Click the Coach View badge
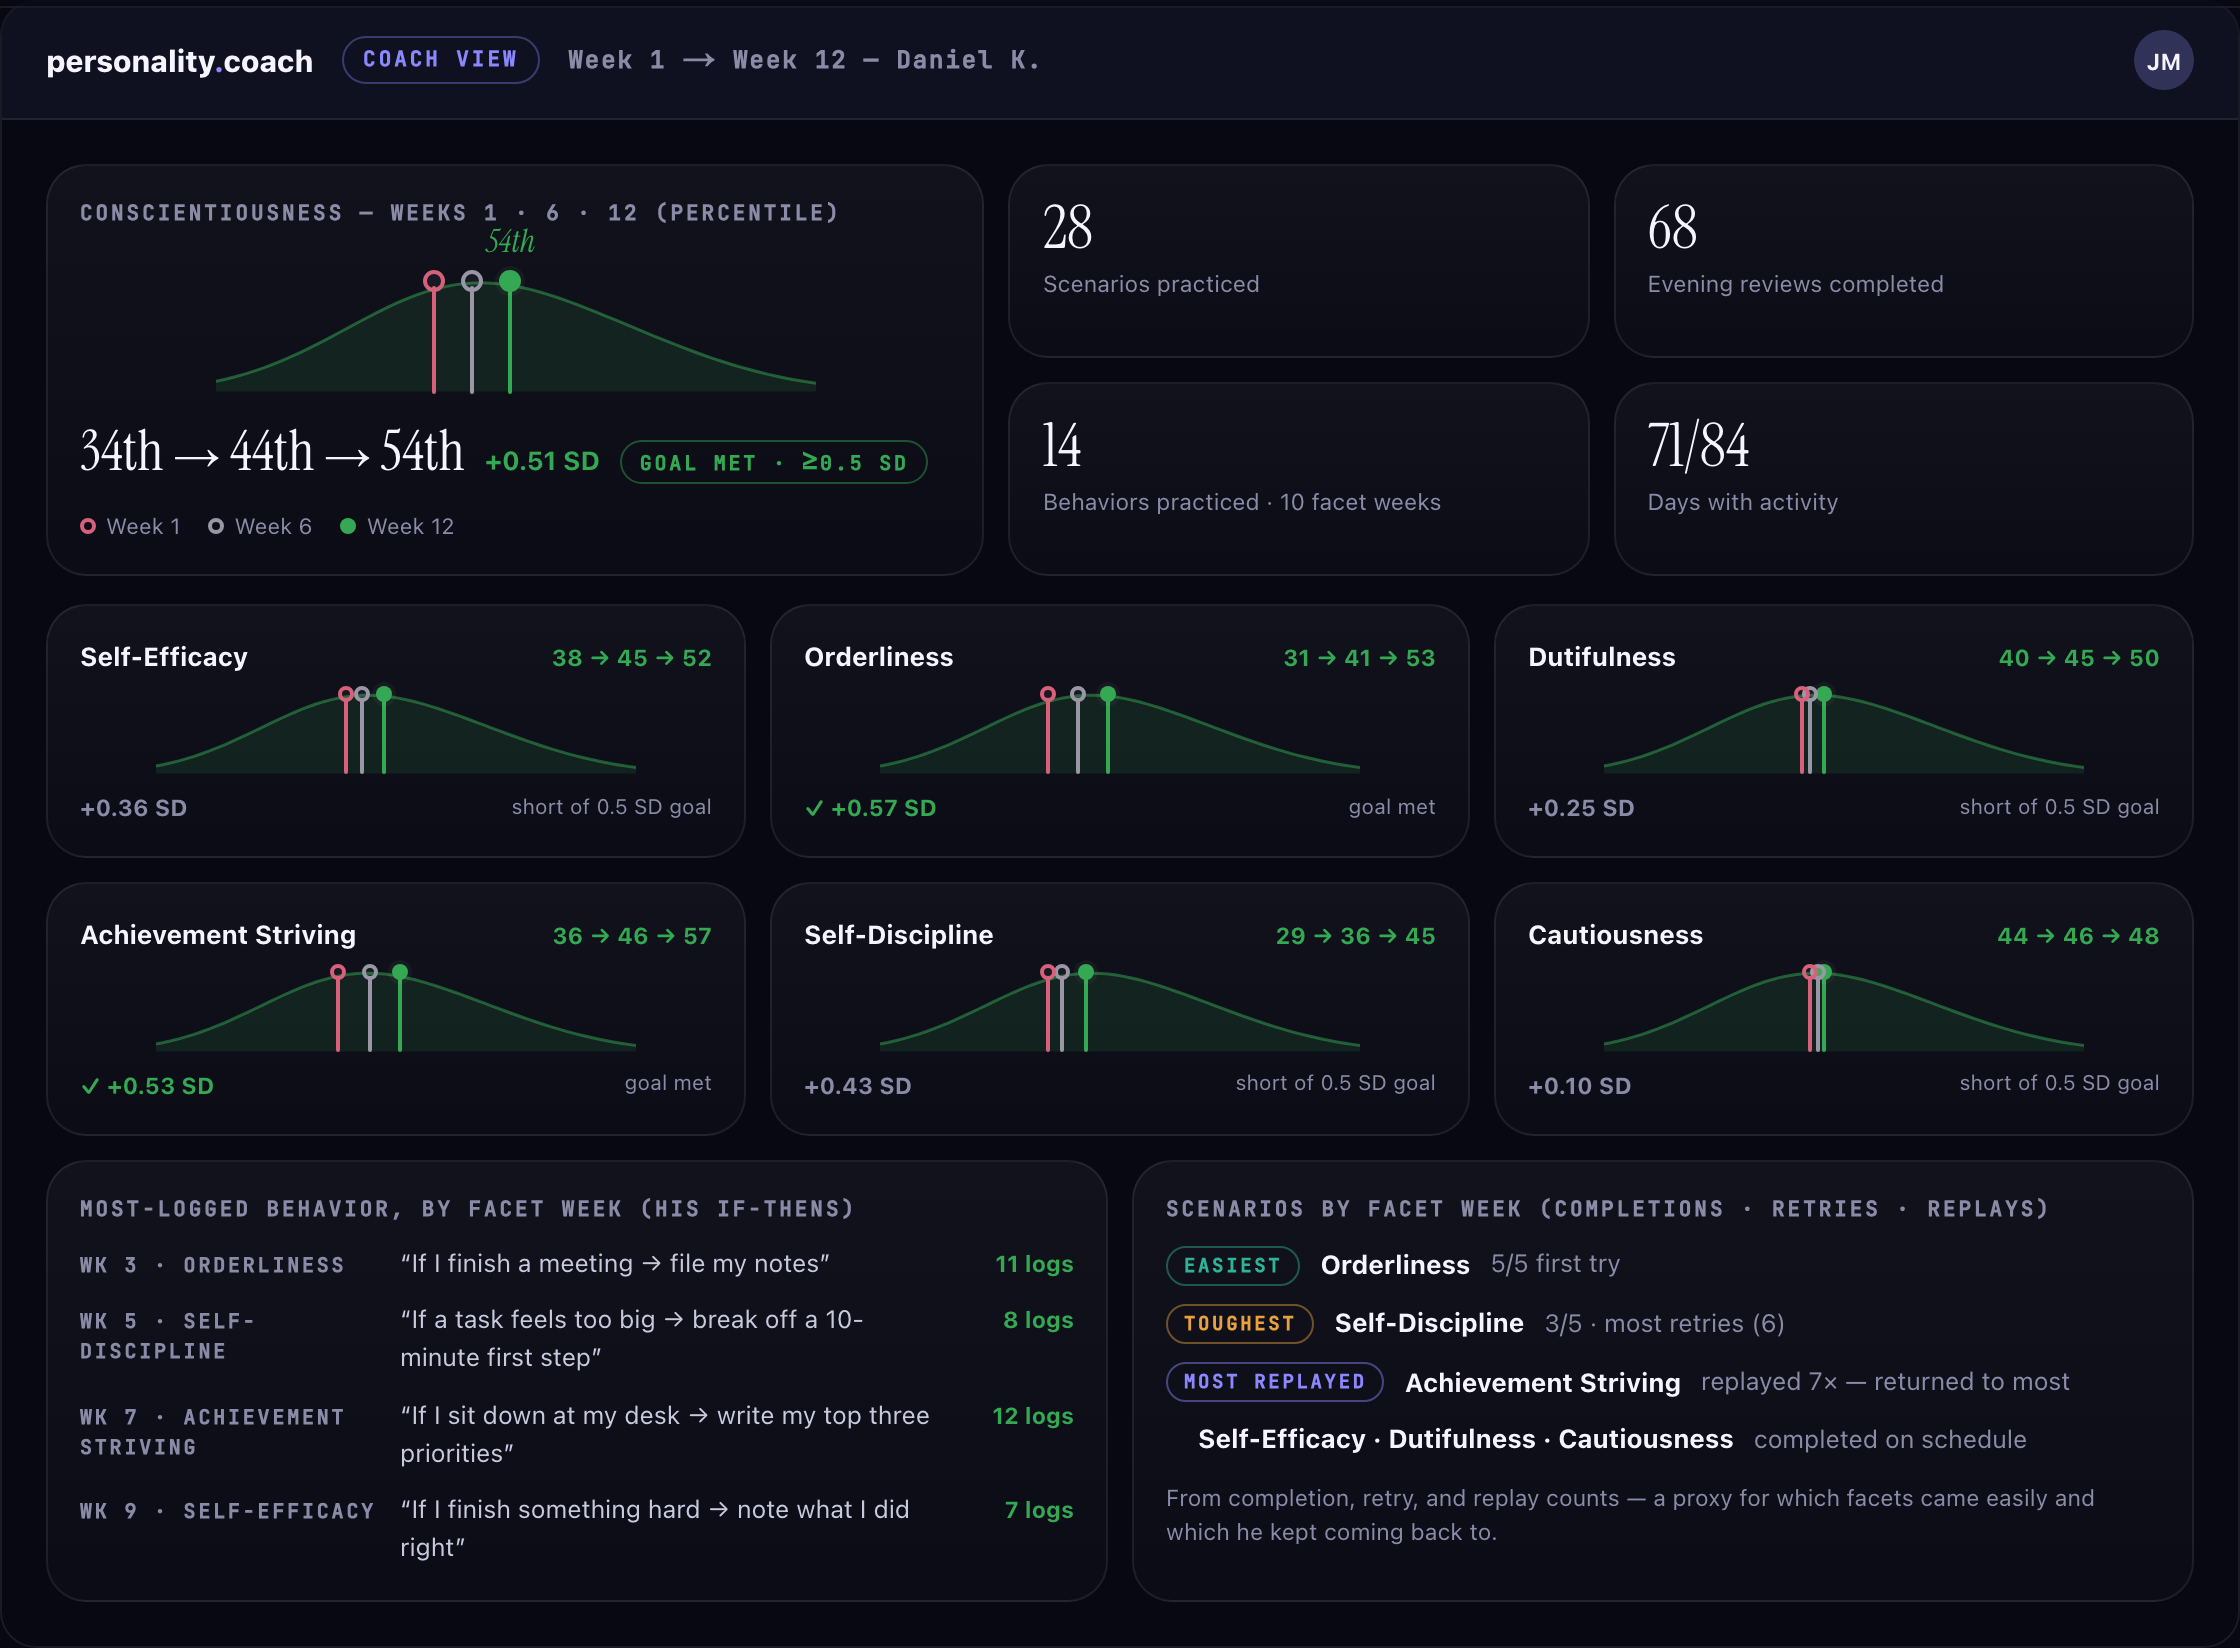This screenshot has height=1648, width=2240. pos(441,60)
